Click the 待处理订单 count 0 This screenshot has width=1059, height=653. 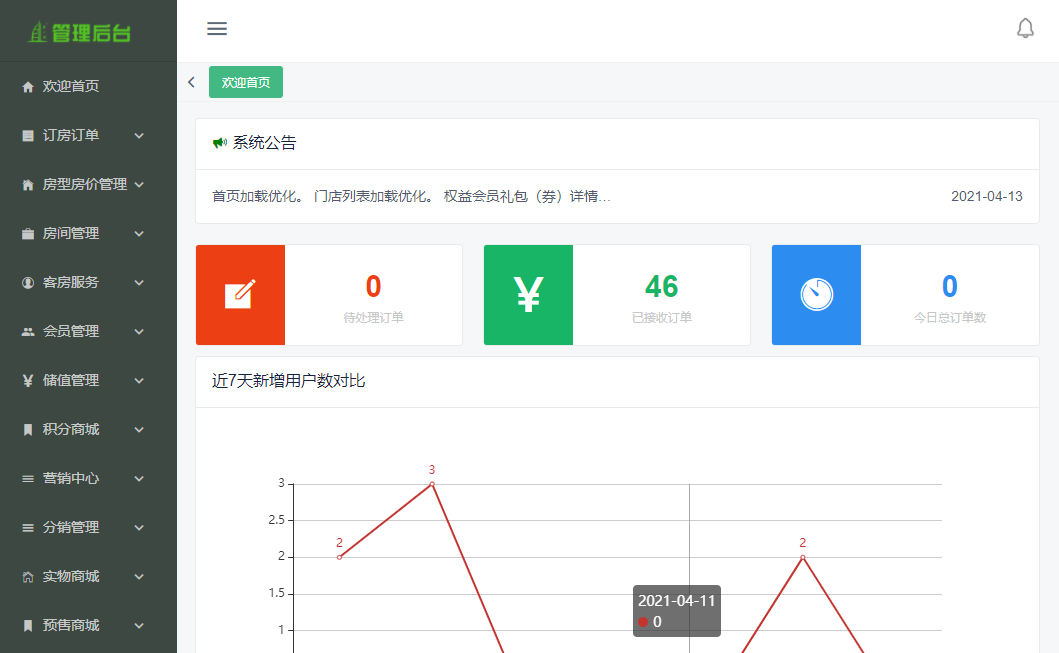(x=373, y=286)
